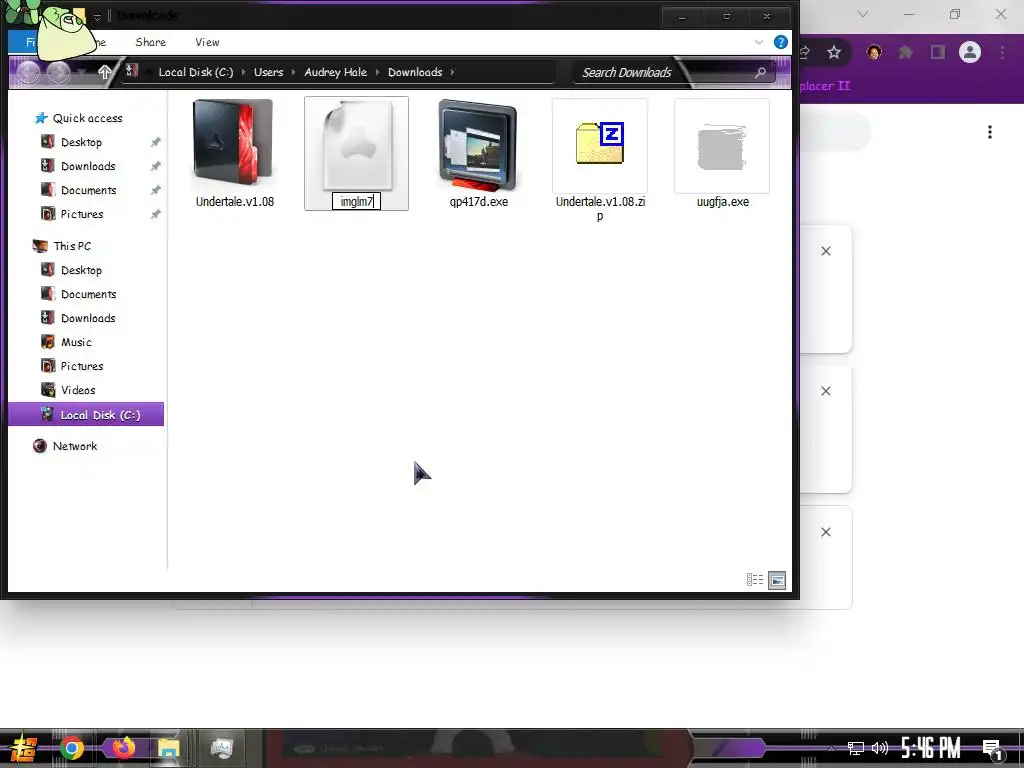The image size is (1024, 768).
Task: Select the uugfja.exe file icon
Action: 722,146
